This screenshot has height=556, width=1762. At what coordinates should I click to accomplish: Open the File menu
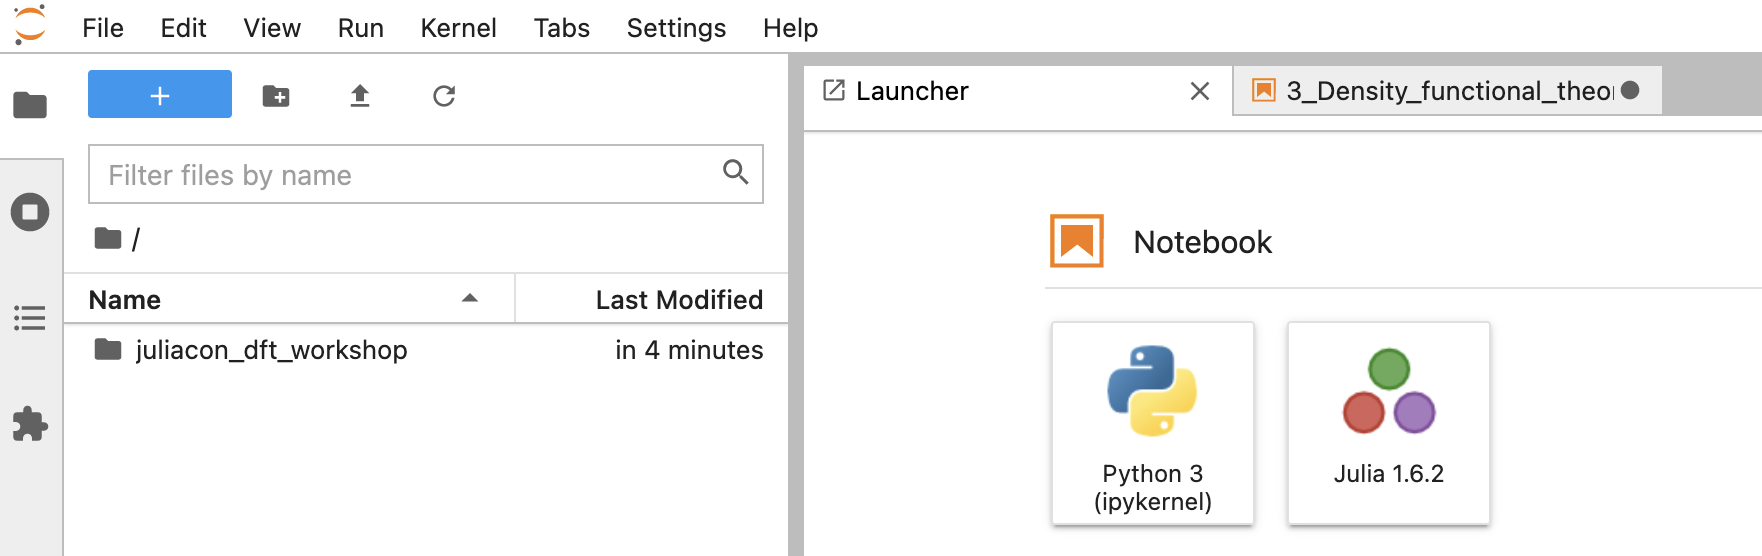103,28
